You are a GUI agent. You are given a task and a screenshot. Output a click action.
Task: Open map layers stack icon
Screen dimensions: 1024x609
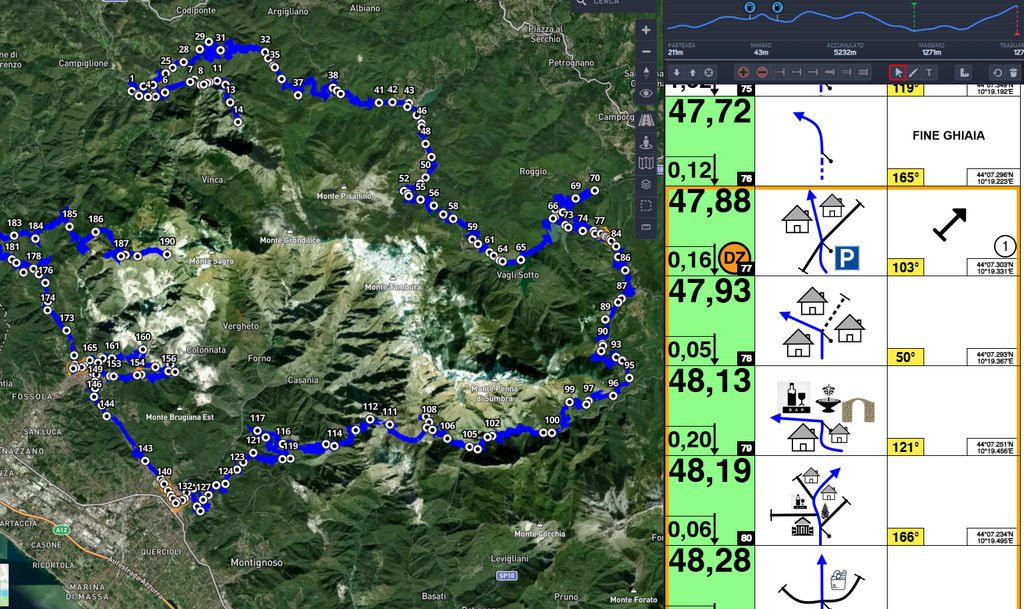(x=646, y=185)
